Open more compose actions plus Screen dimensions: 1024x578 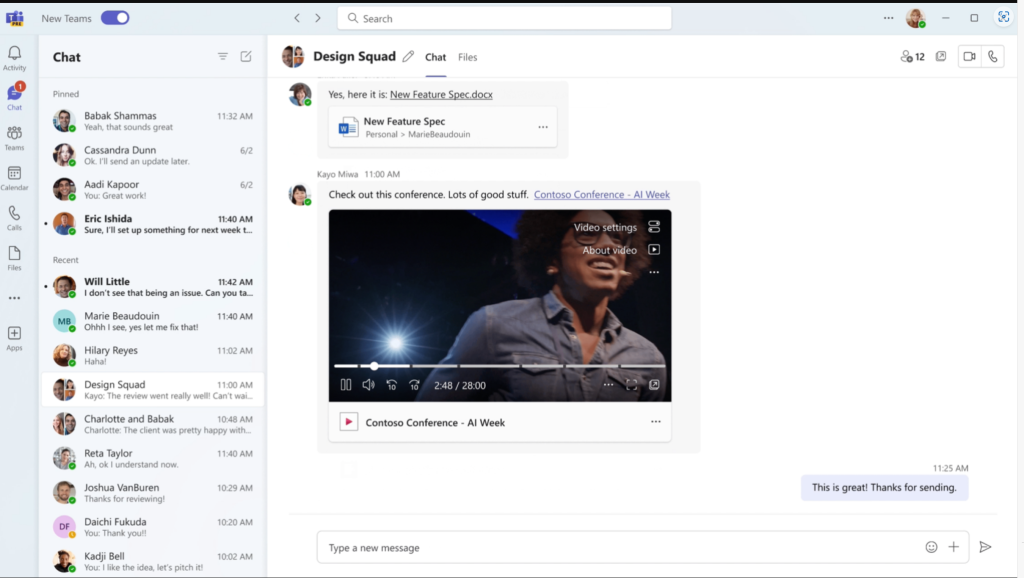coord(953,547)
